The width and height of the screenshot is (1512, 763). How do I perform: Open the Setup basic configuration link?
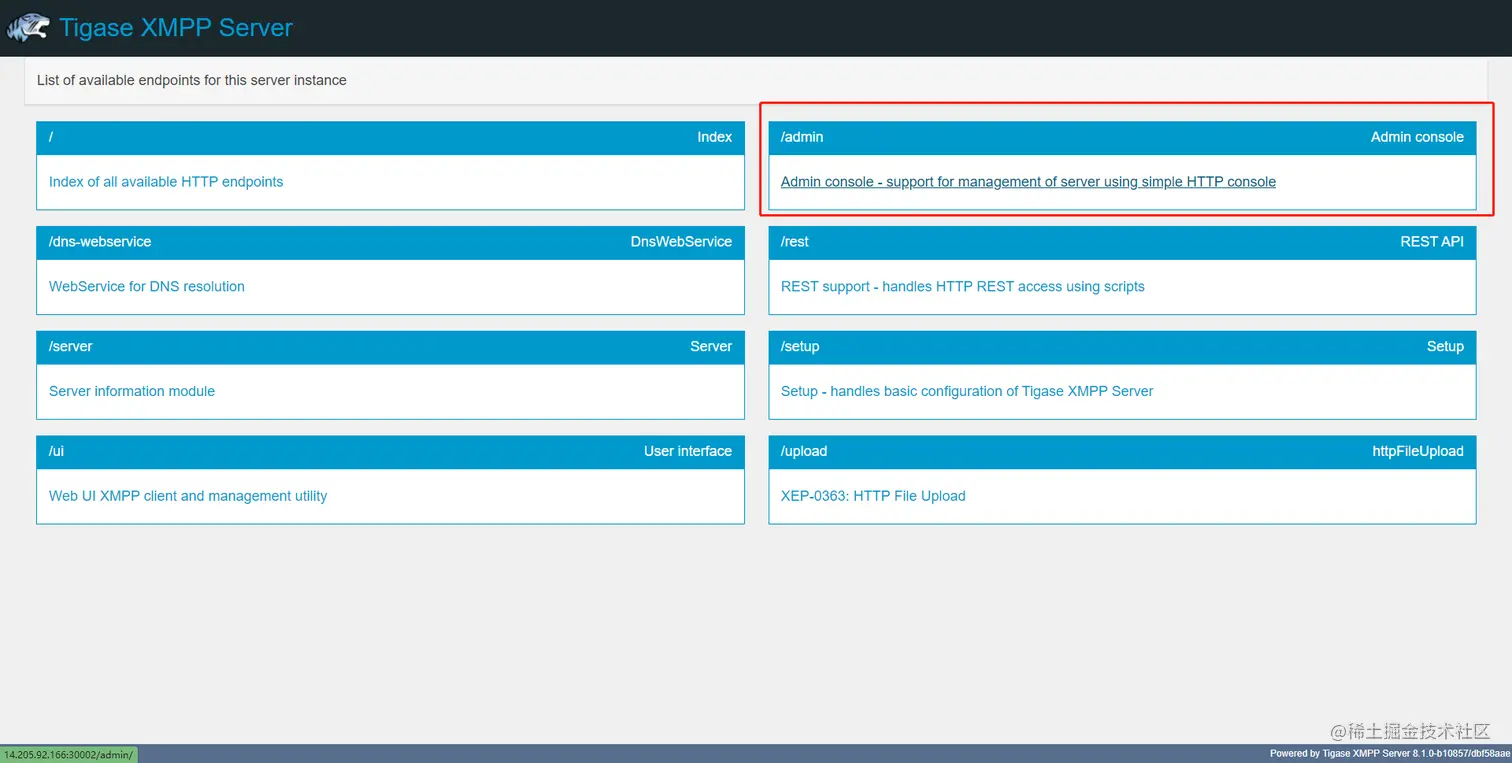(x=967, y=392)
